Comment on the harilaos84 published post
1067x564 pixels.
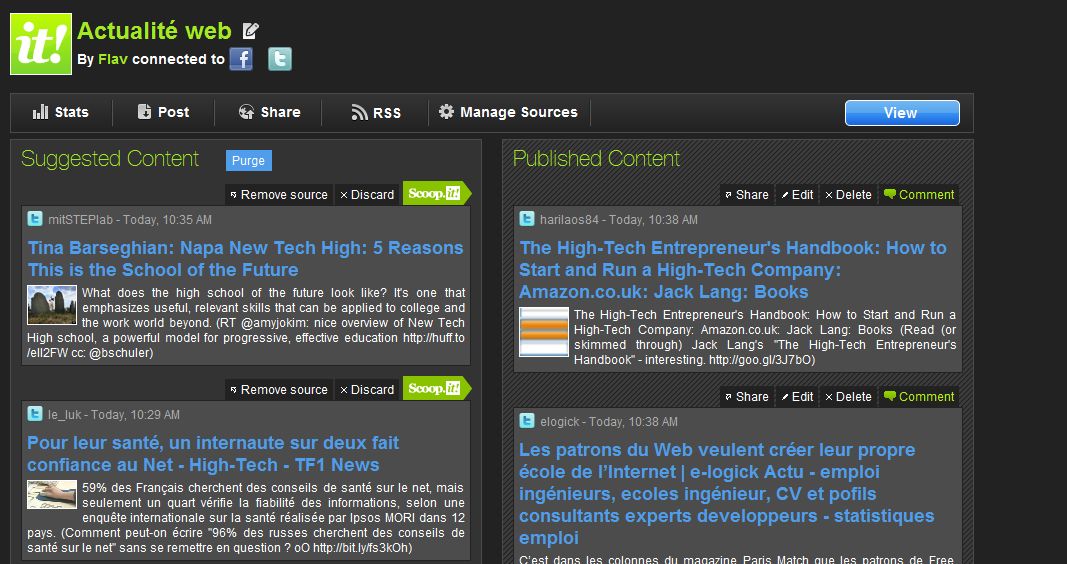click(x=919, y=195)
